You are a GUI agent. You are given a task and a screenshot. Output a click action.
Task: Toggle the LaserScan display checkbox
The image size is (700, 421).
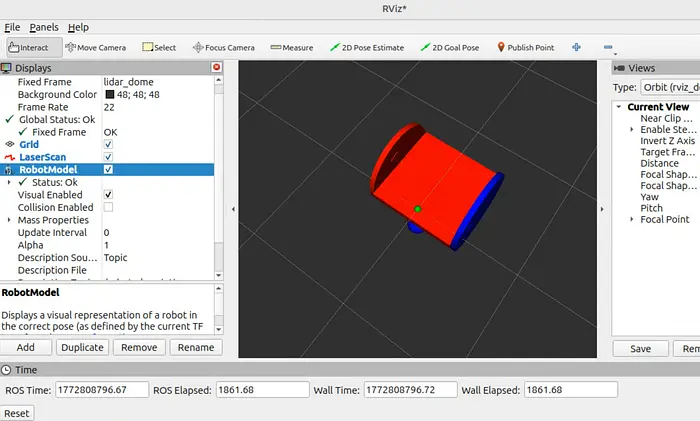tap(108, 157)
